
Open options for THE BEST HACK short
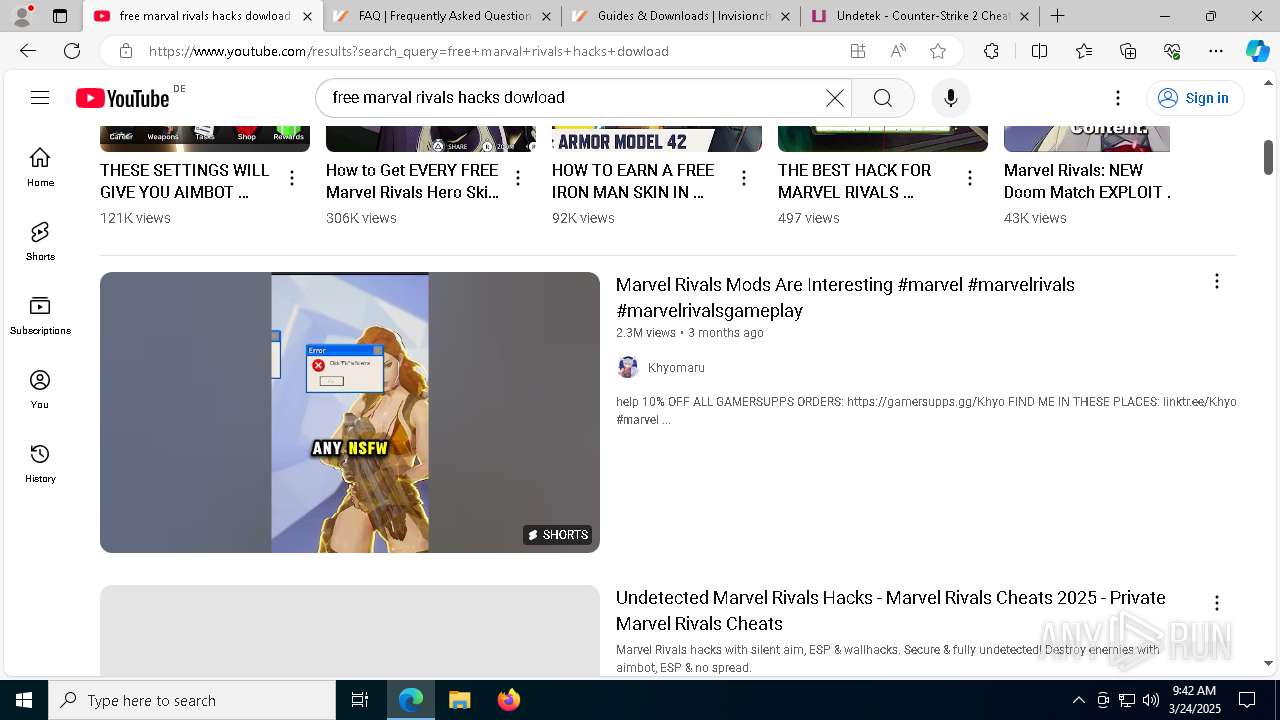coord(970,178)
